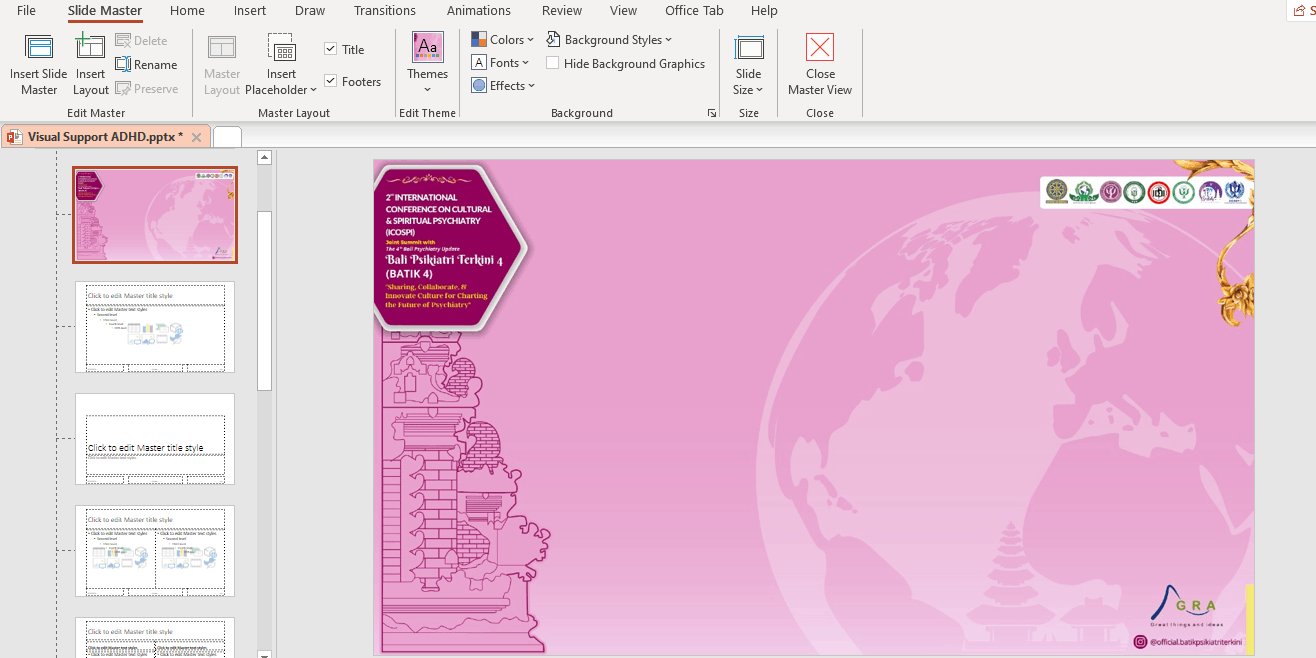The image size is (1316, 658).
Task: Open the Themes gallery
Action: tap(427, 65)
